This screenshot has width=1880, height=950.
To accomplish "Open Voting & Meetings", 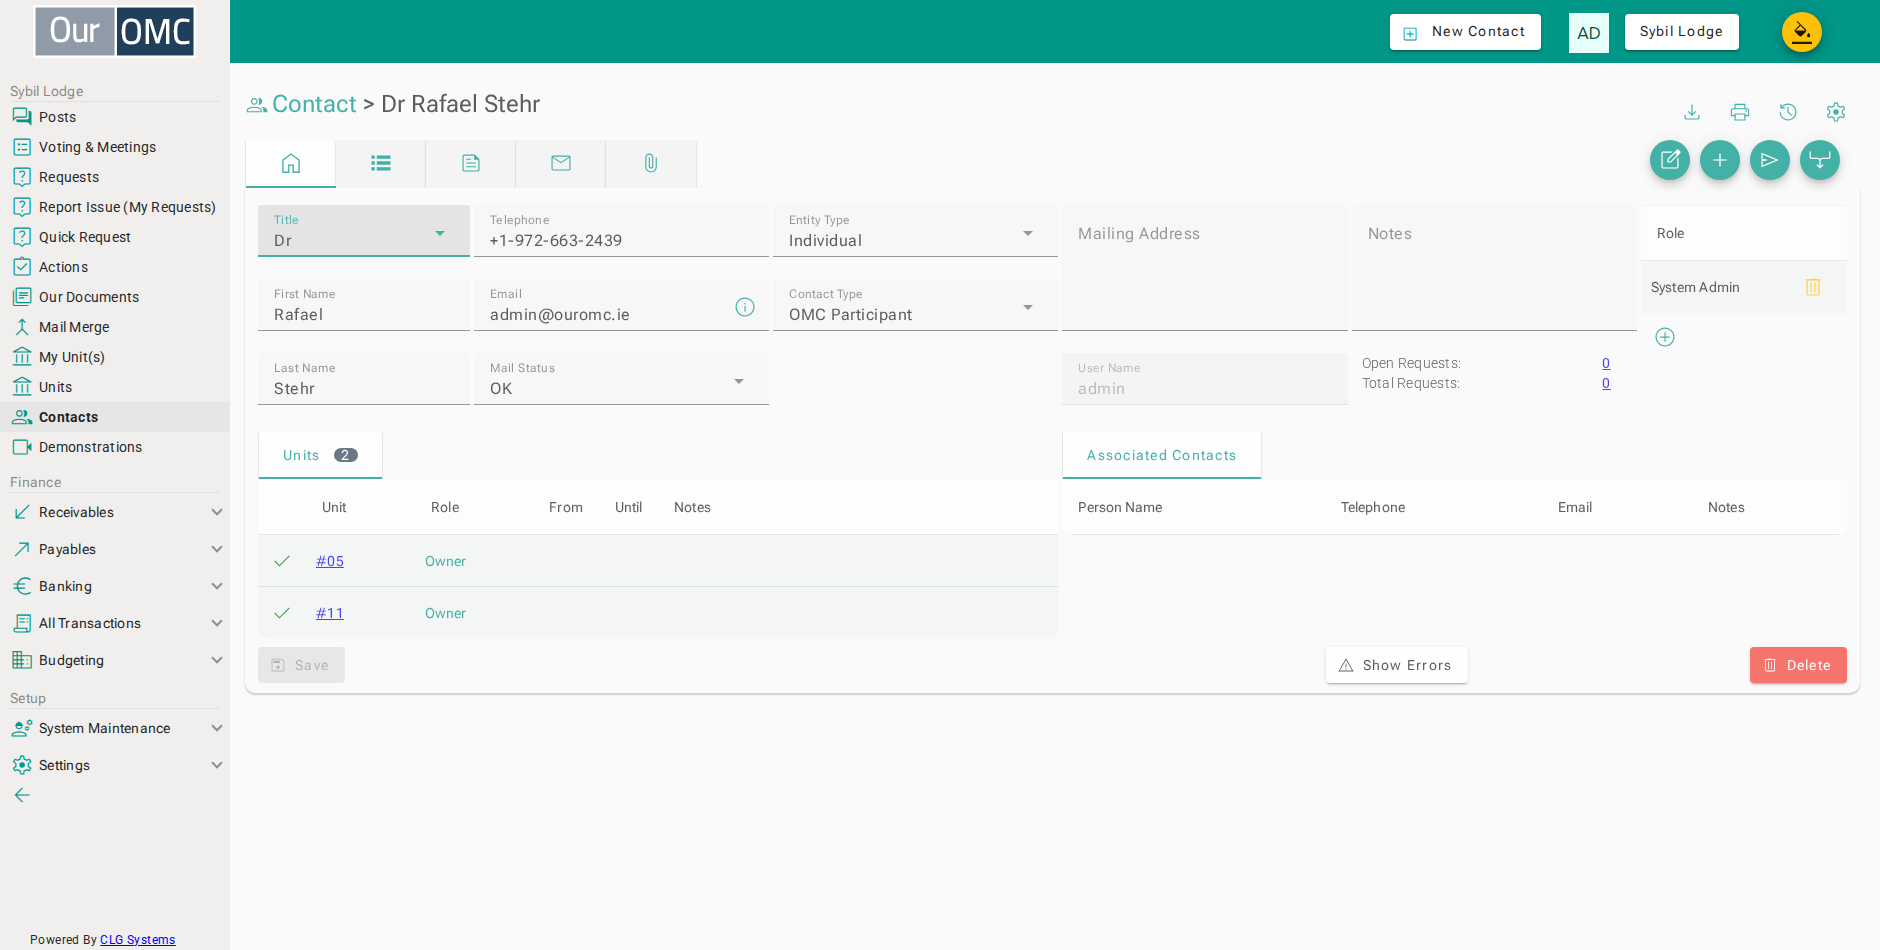I will [115, 147].
